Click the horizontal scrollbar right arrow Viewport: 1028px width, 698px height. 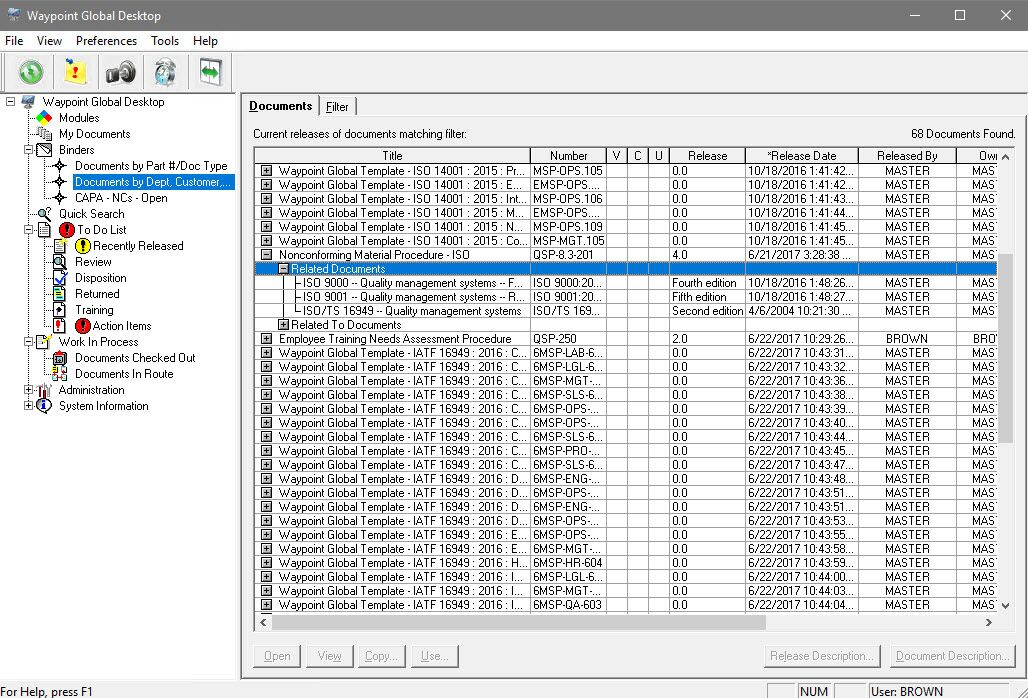point(989,623)
